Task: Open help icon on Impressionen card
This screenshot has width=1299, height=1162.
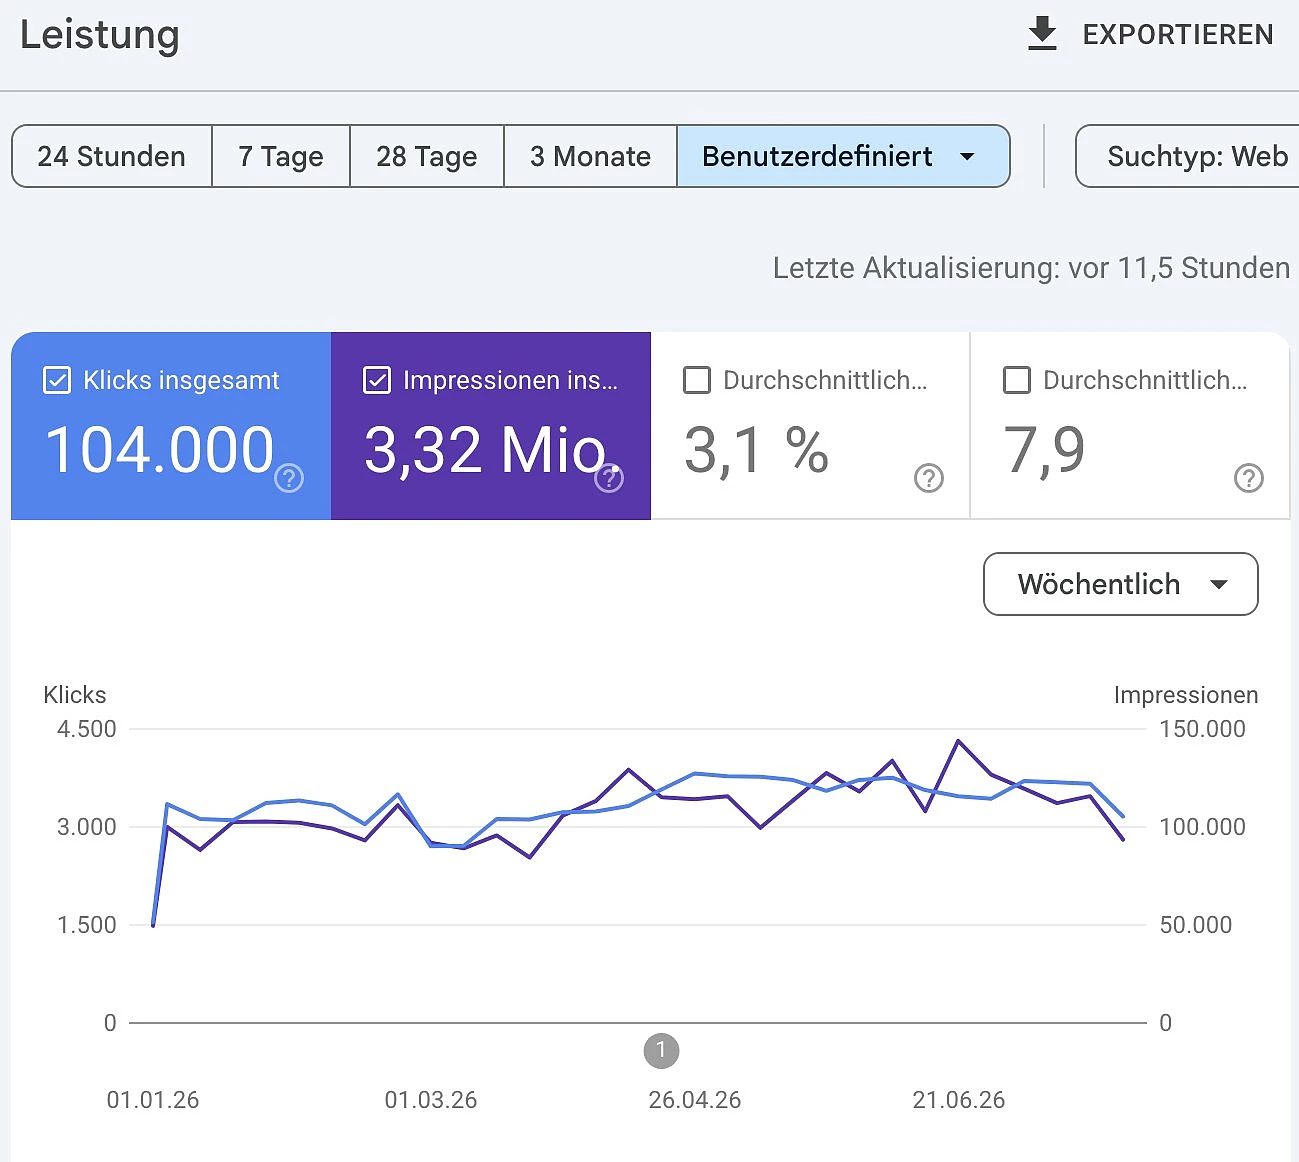Action: (609, 478)
